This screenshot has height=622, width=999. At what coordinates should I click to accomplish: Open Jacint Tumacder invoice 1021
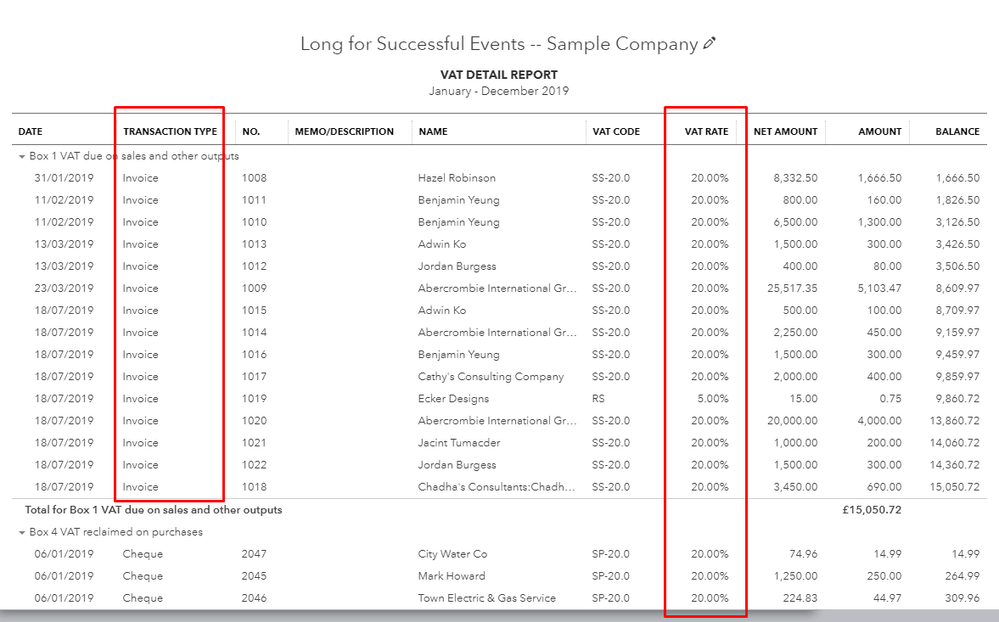(457, 443)
